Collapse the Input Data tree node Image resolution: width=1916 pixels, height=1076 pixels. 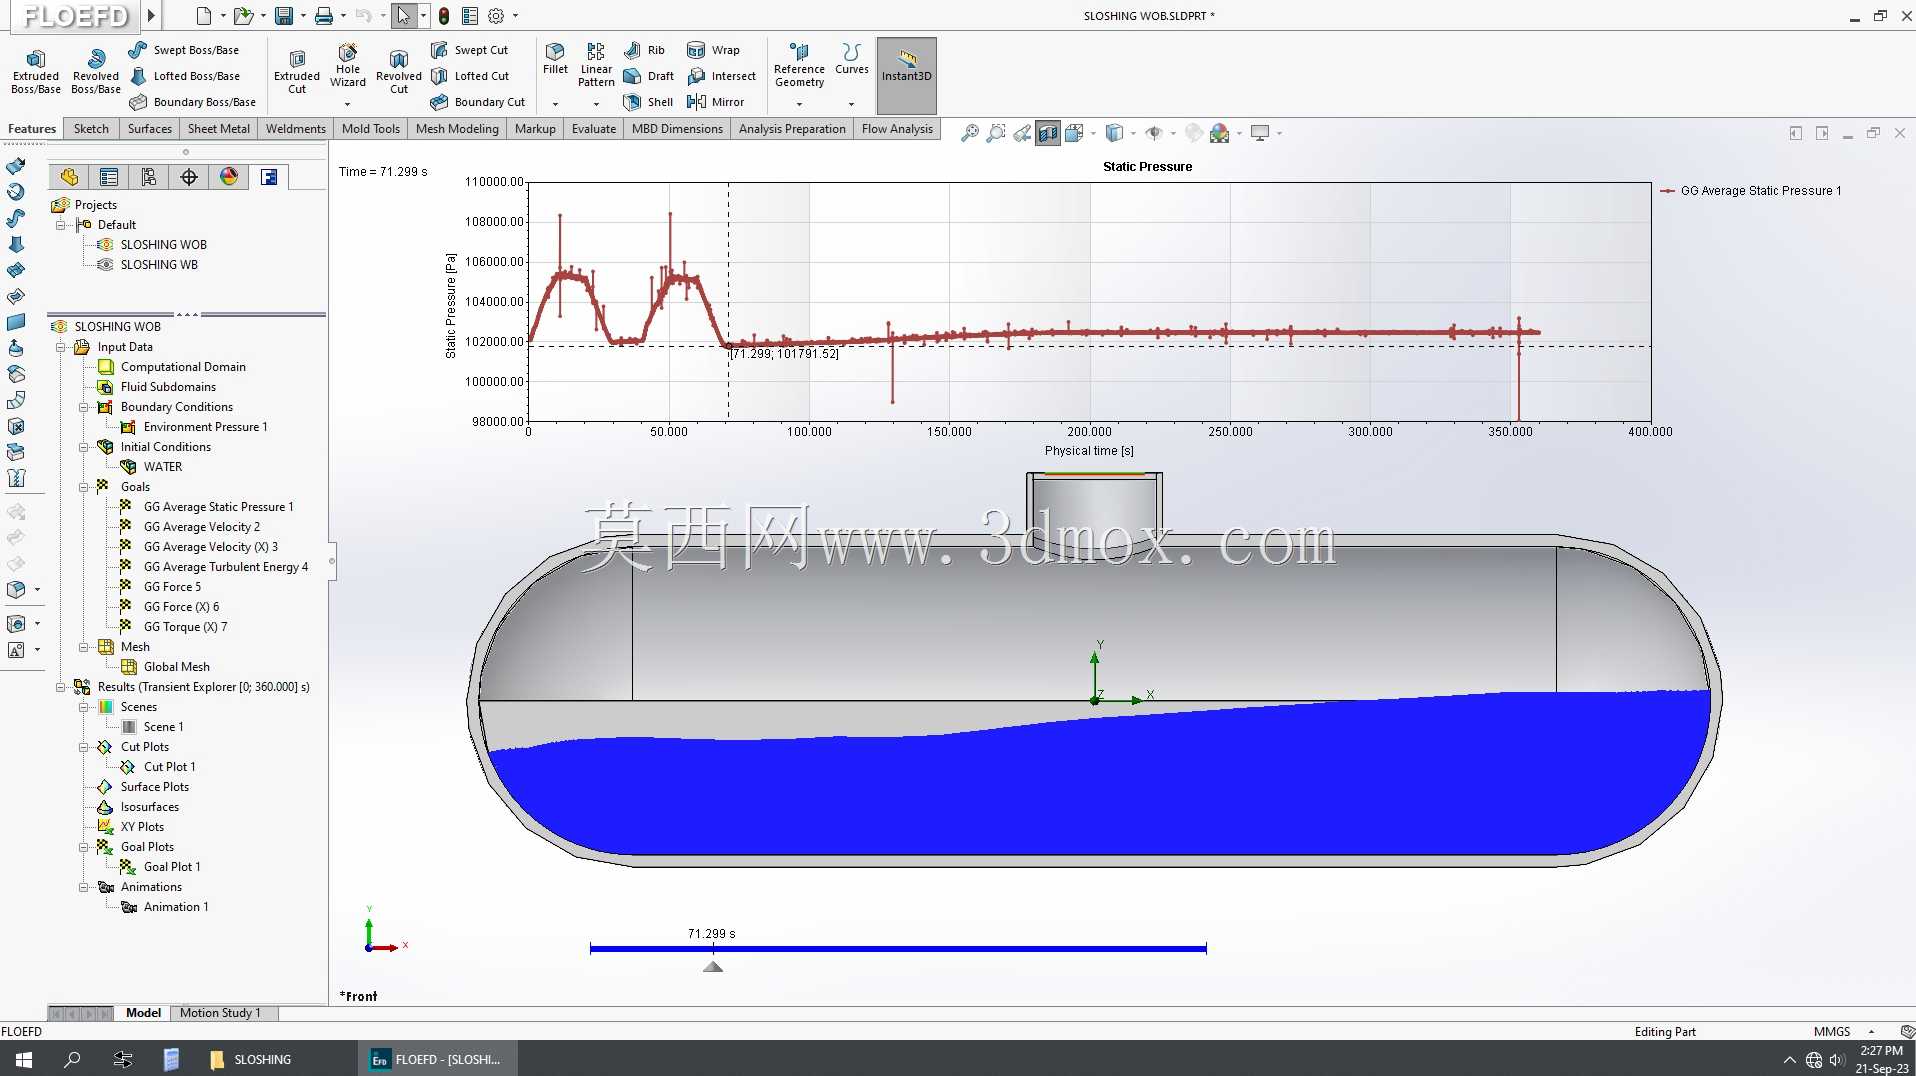pyautogui.click(x=61, y=347)
